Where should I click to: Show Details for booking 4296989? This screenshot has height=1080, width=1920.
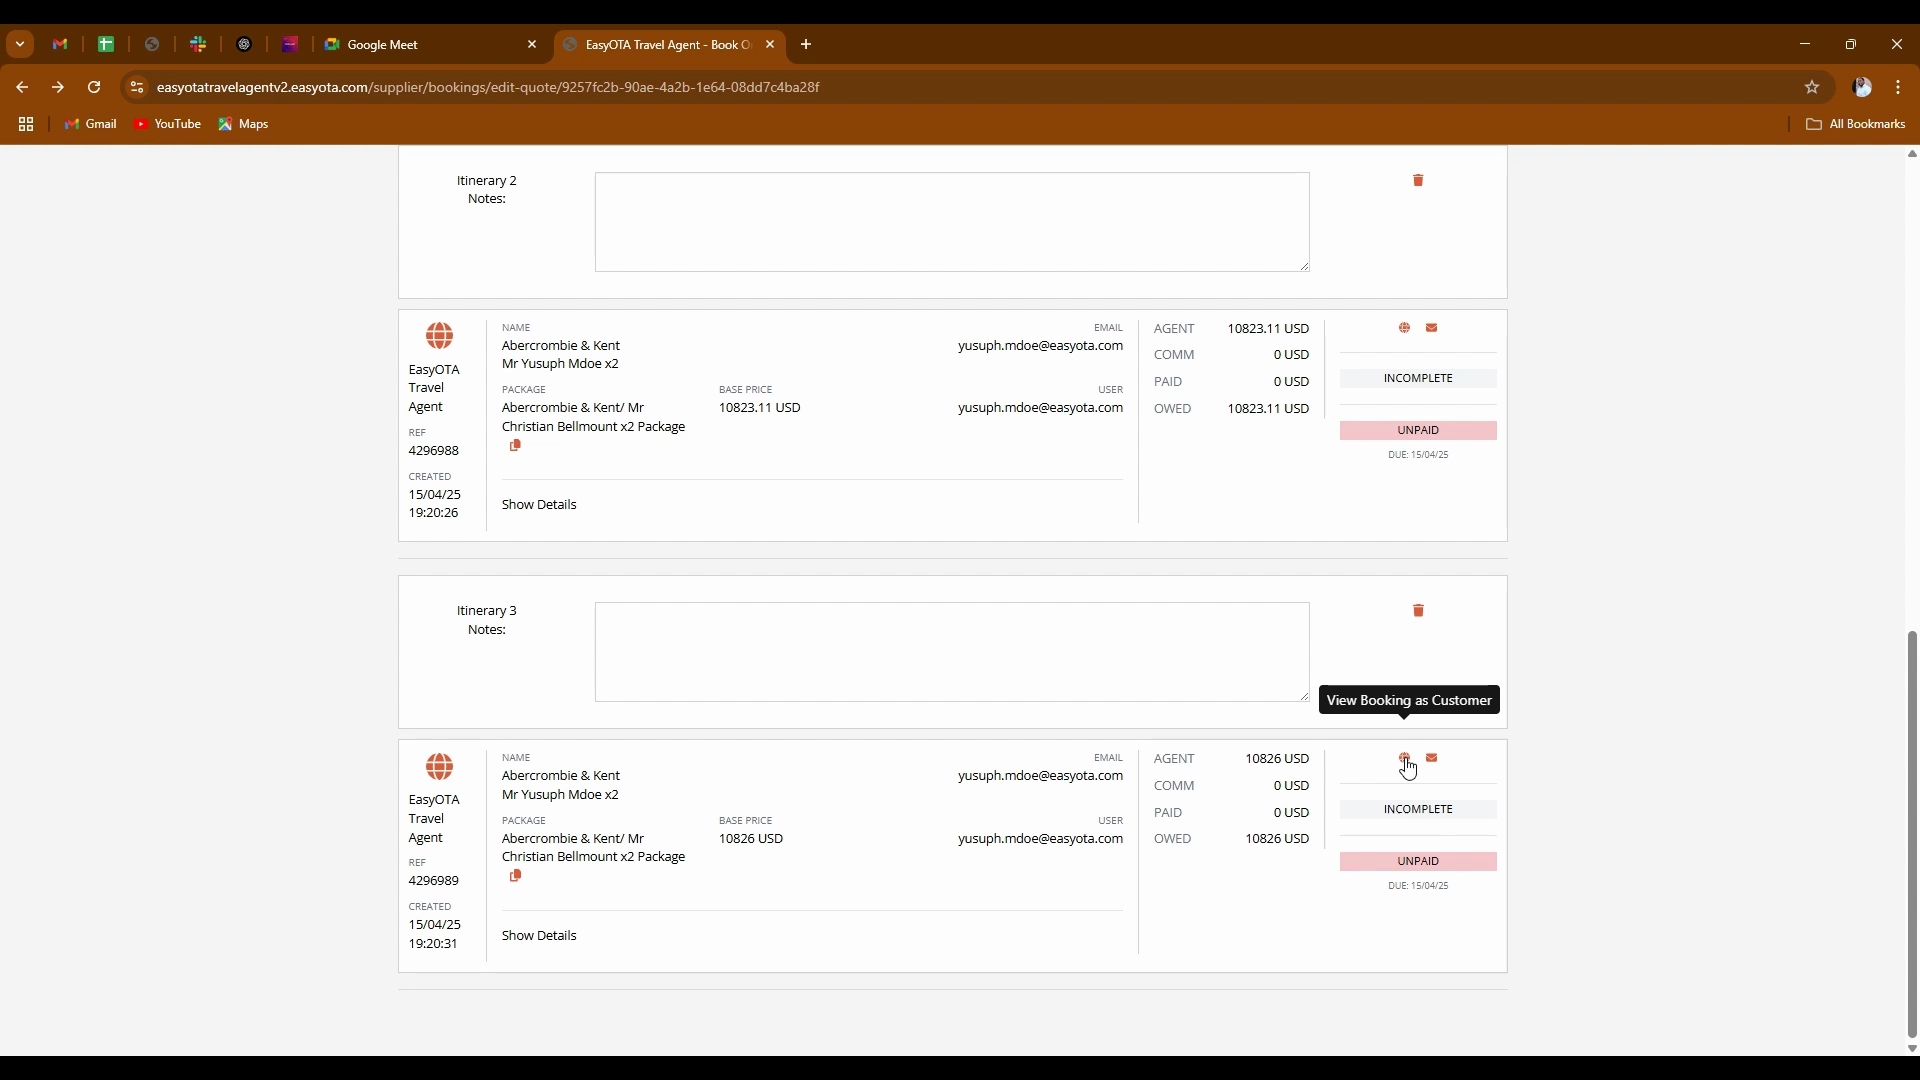point(539,936)
